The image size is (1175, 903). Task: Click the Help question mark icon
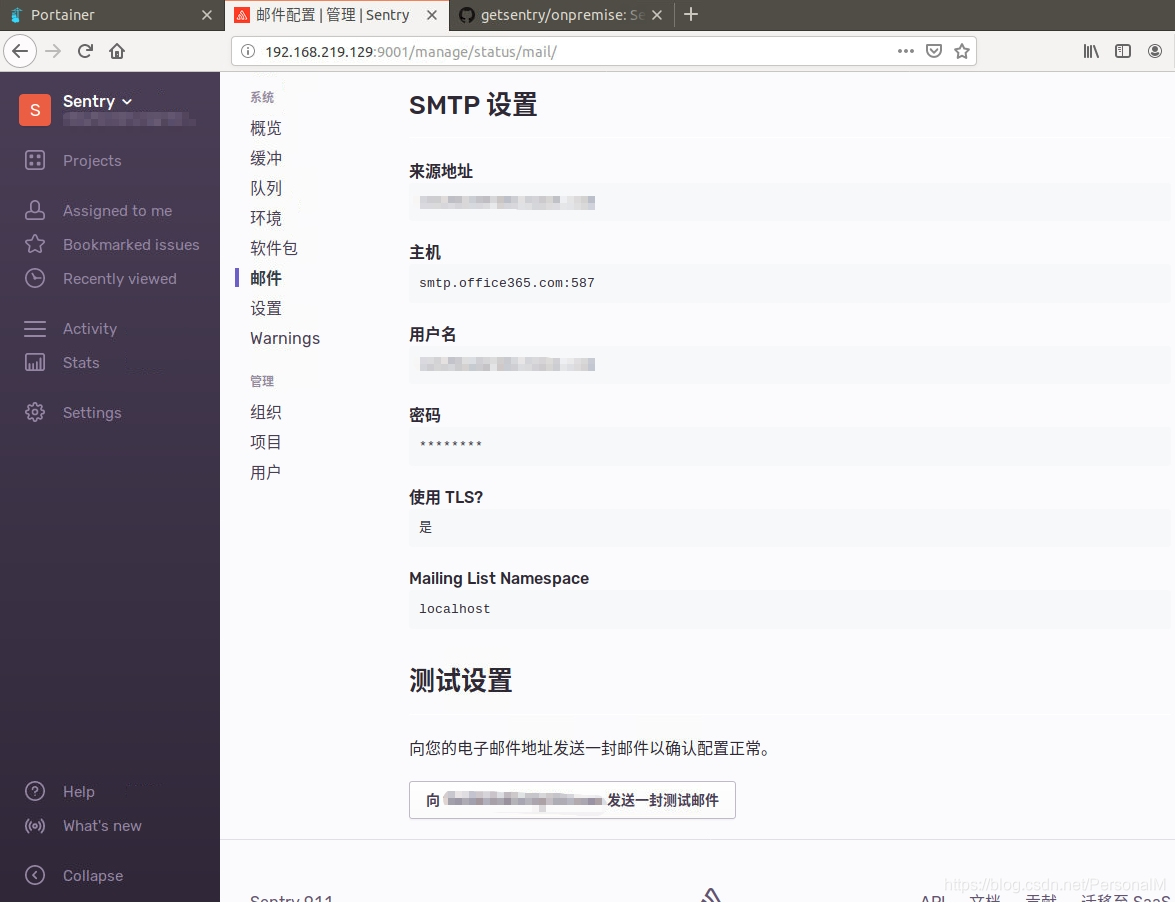[34, 791]
